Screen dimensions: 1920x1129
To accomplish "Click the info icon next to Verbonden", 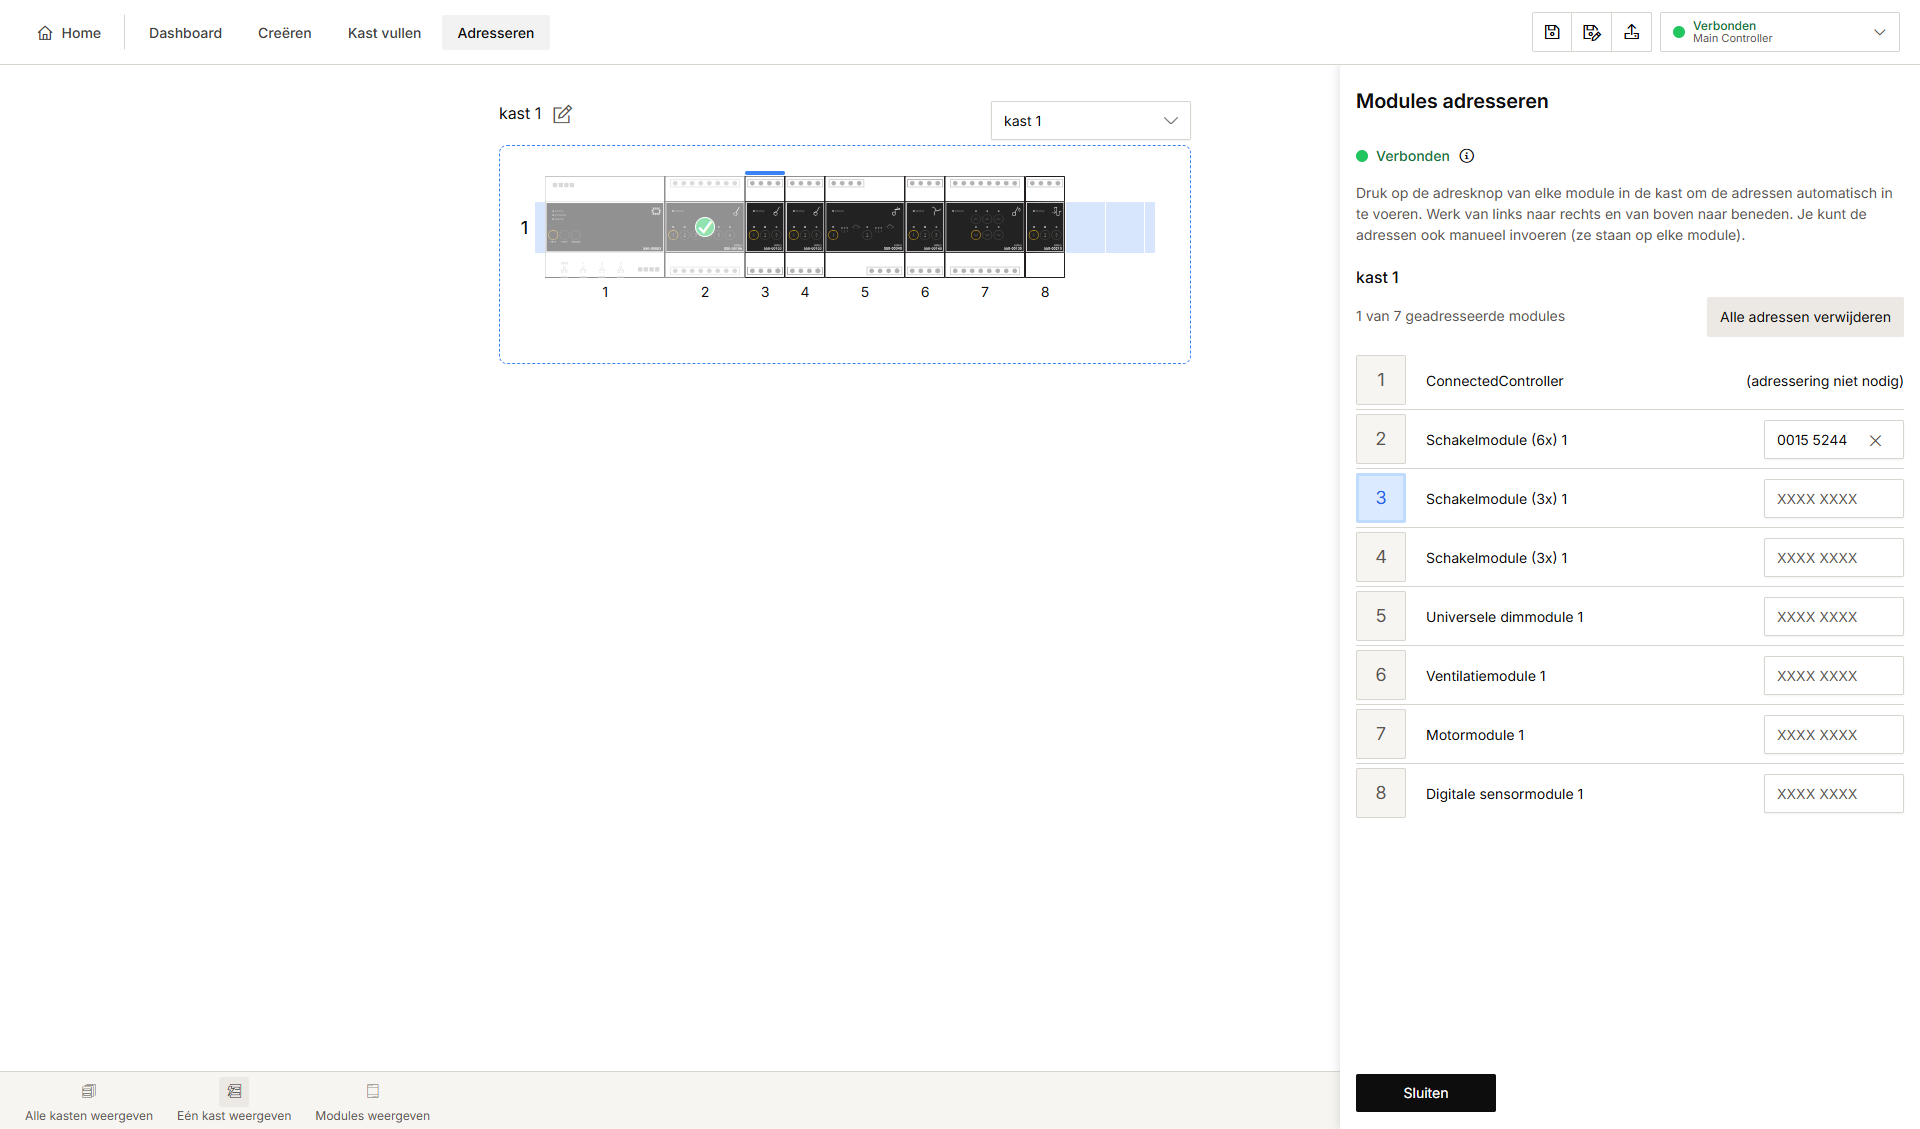I will click(x=1467, y=156).
